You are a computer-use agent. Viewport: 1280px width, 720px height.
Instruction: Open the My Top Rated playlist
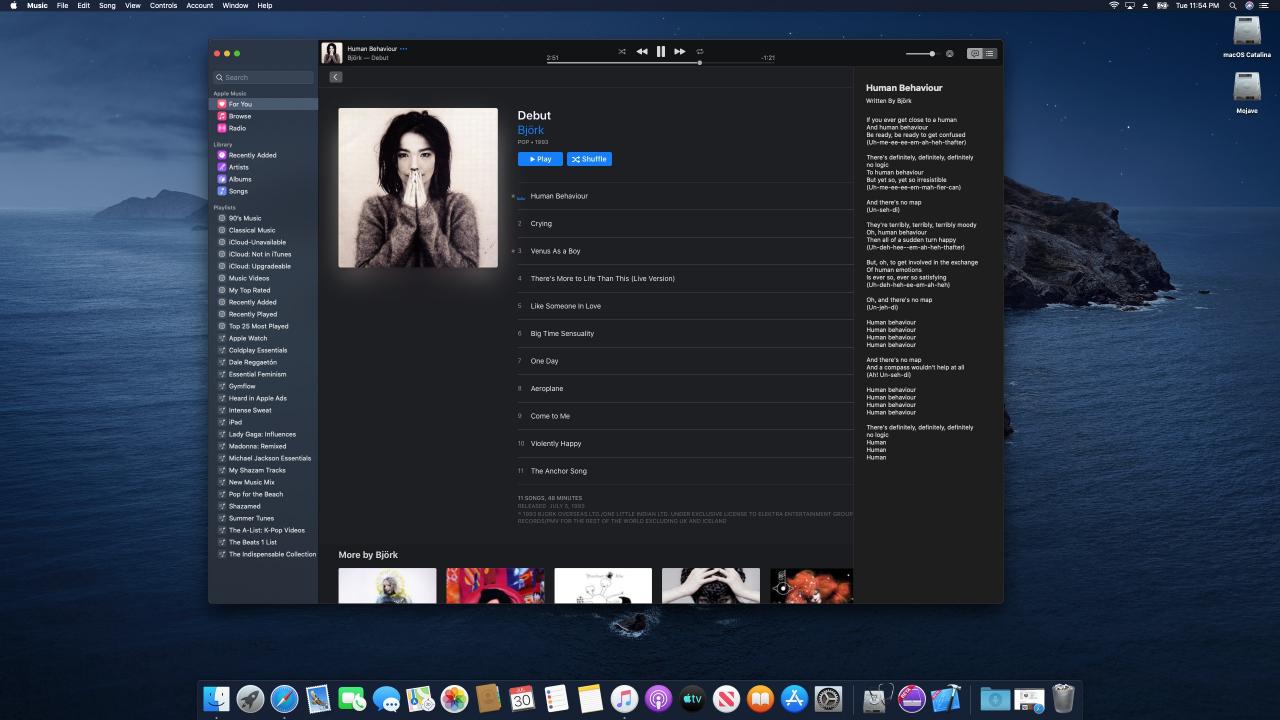point(263,290)
